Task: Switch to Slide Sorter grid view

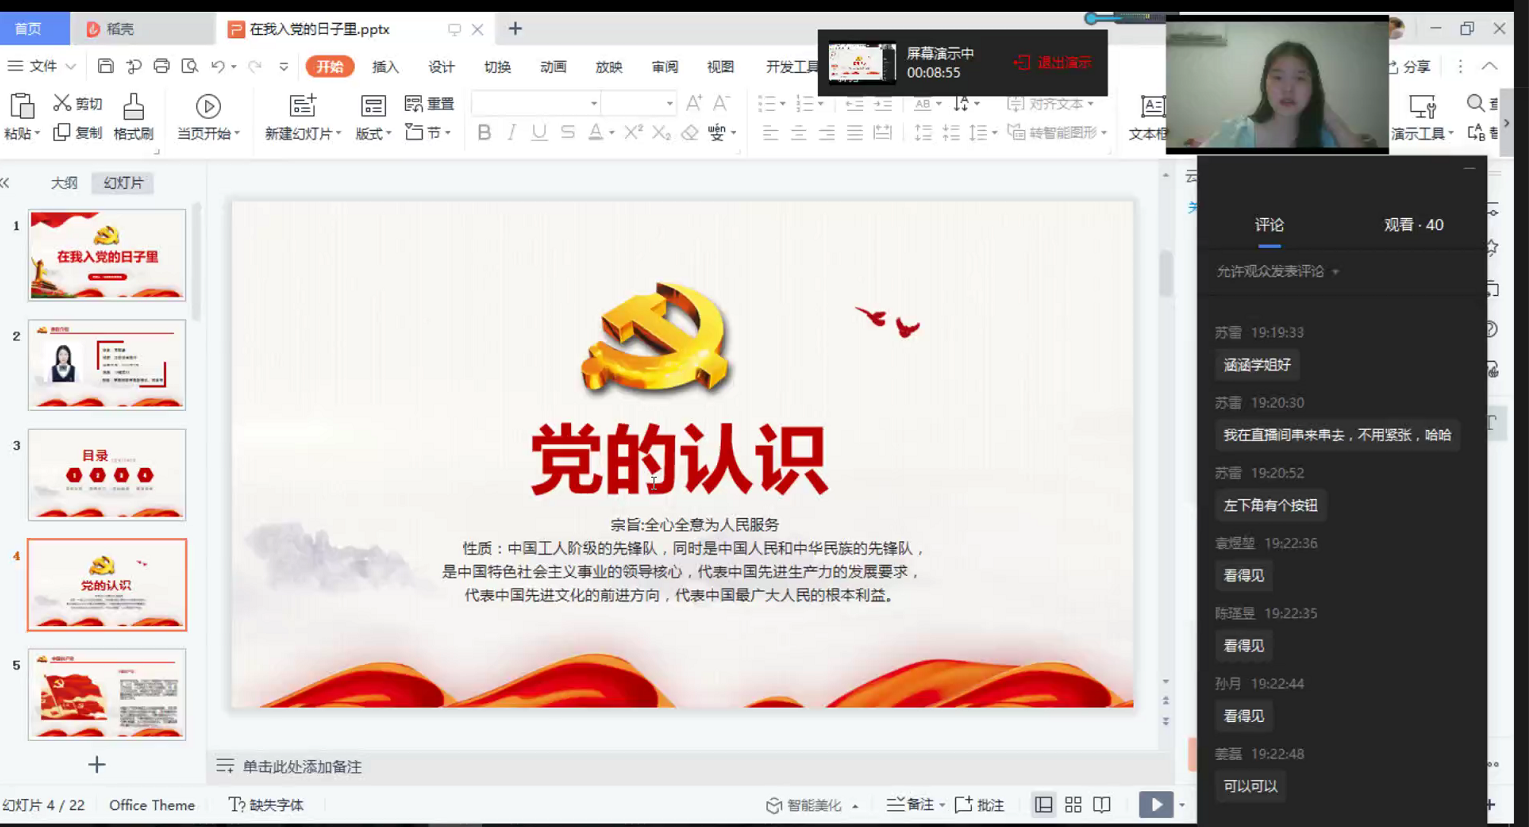Action: click(x=1073, y=804)
